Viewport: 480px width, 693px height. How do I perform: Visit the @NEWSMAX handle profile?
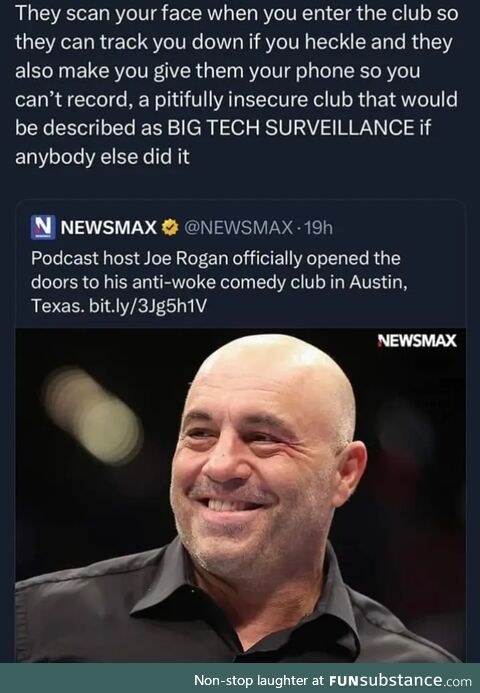pos(238,228)
